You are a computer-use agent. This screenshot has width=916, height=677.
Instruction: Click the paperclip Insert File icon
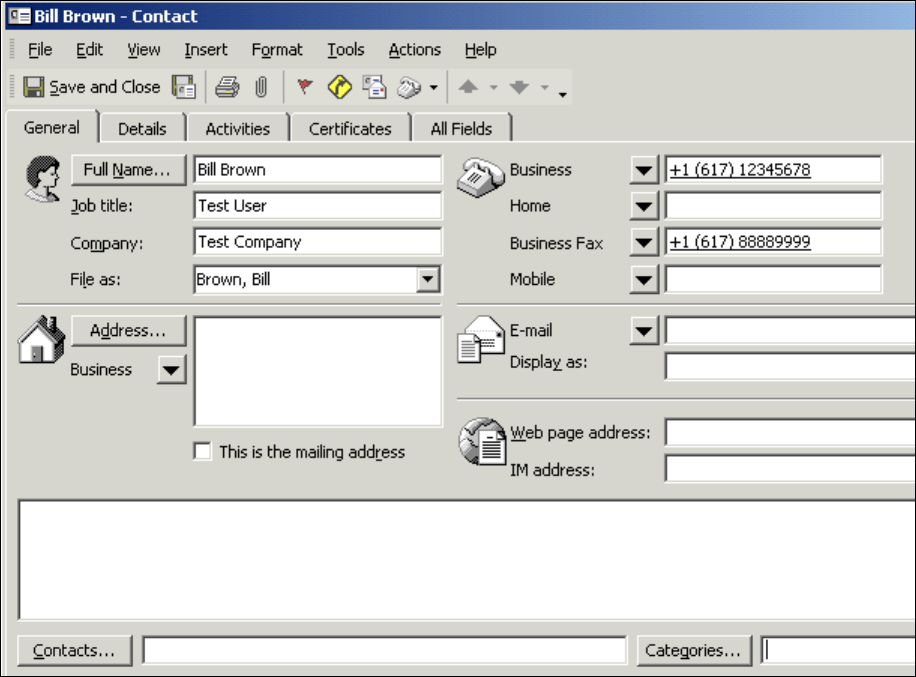point(261,87)
